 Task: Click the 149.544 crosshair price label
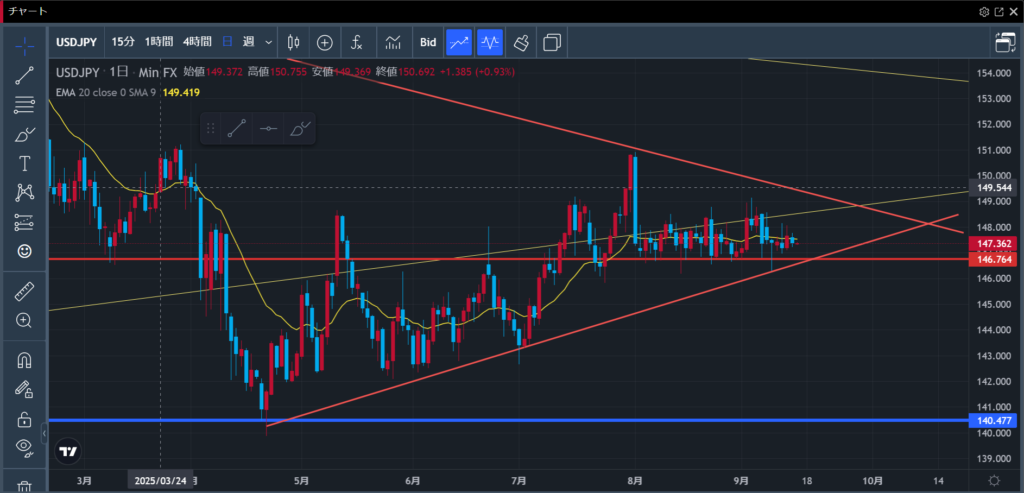994,187
